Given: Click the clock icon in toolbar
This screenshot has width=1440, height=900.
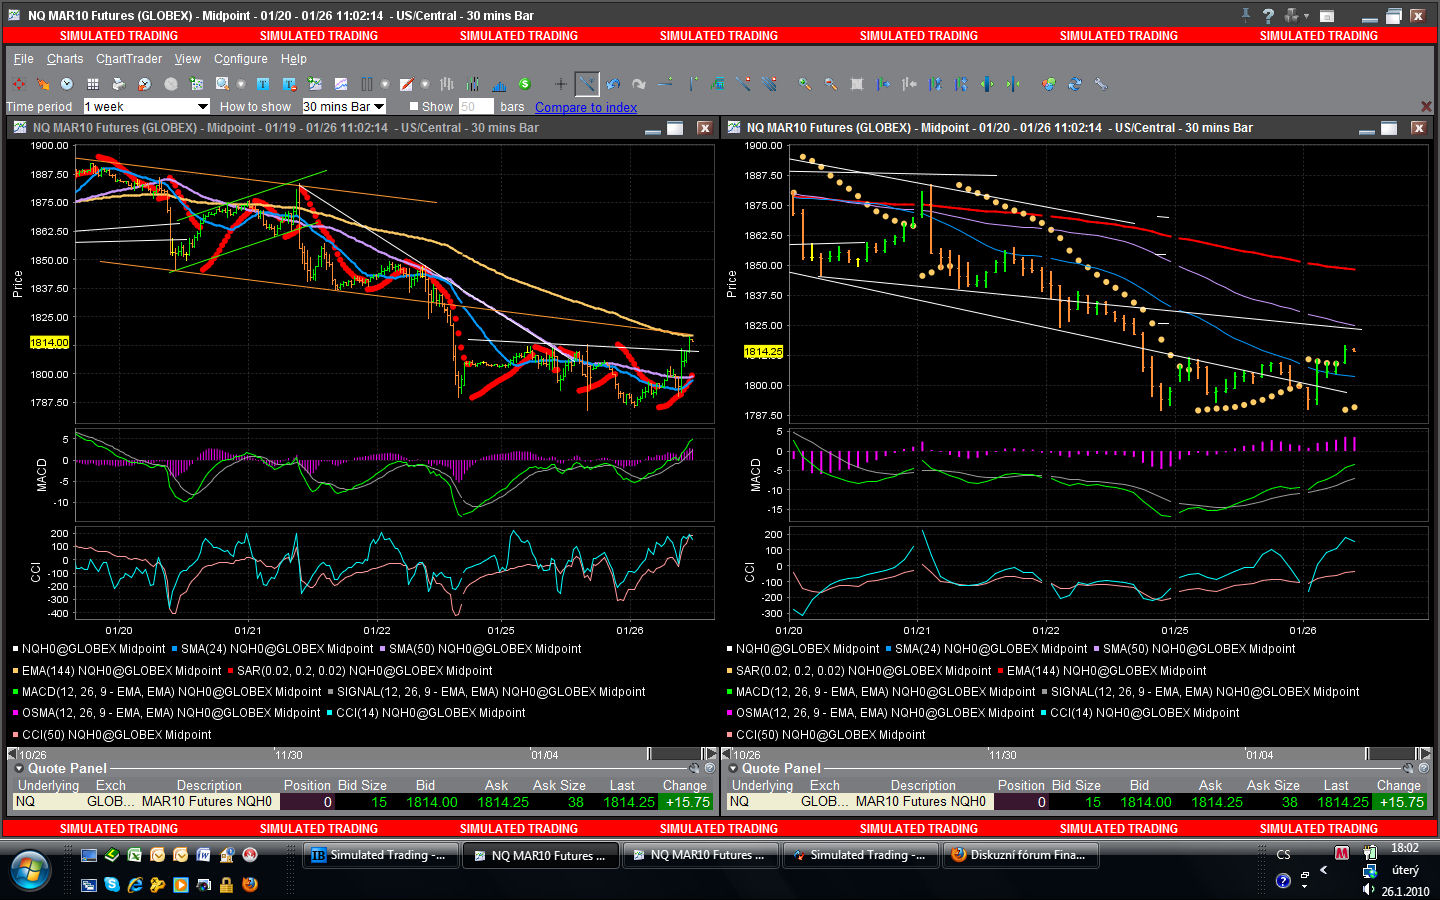Looking at the screenshot, I should (67, 84).
